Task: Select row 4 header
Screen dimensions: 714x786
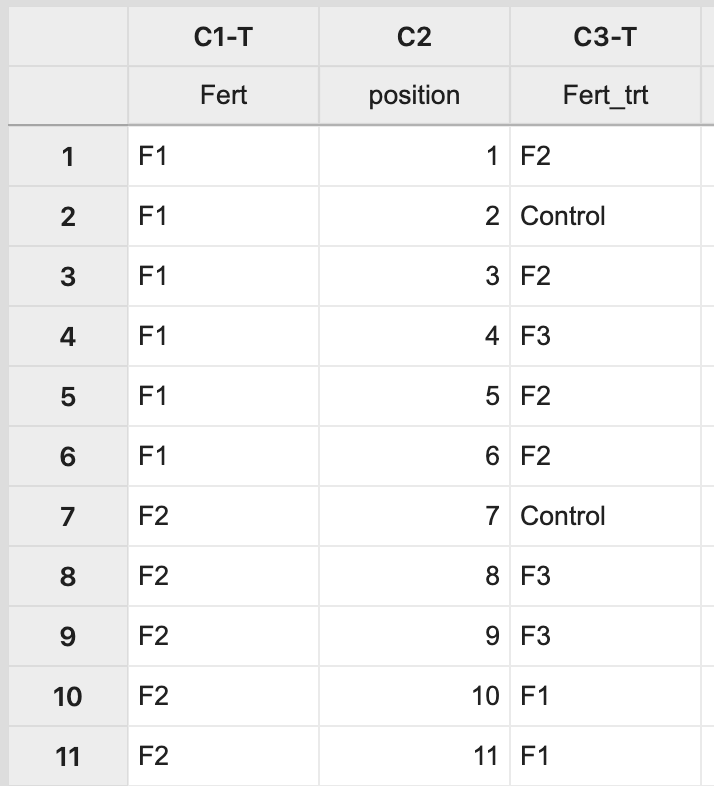Action: click(x=67, y=336)
